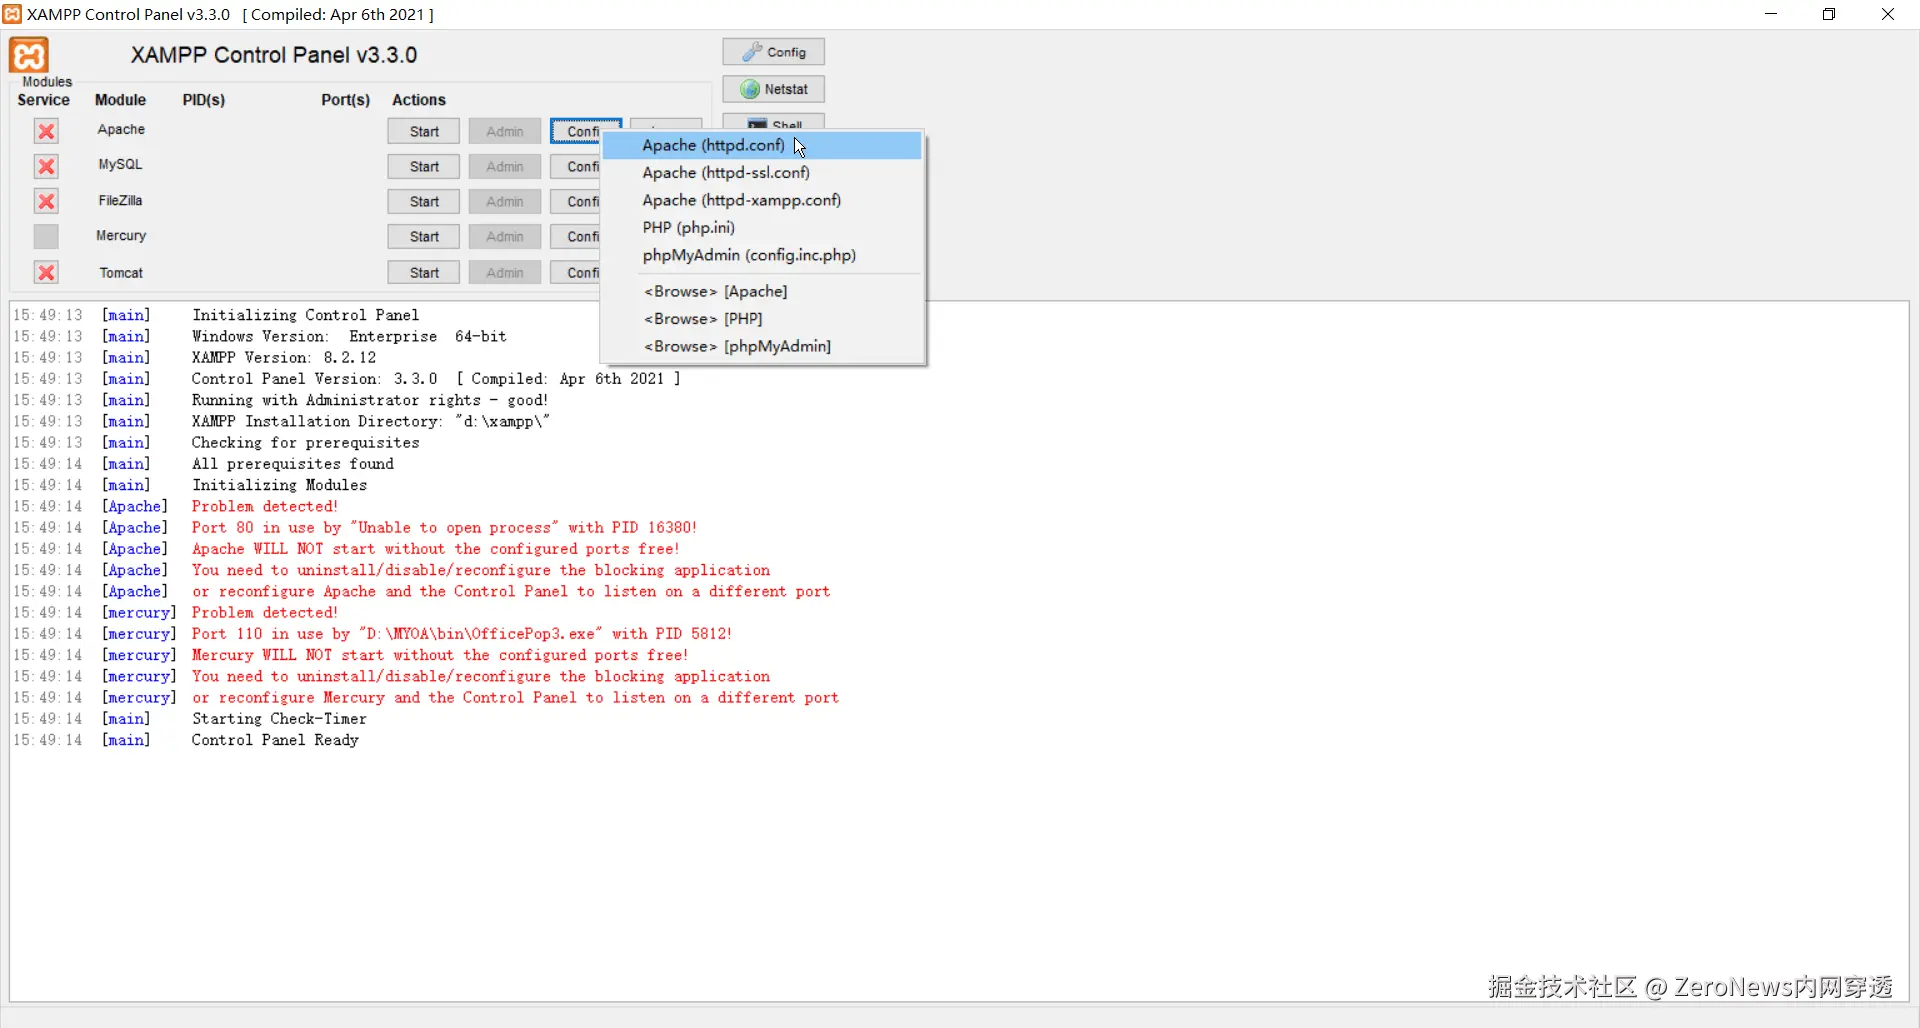This screenshot has width=1920, height=1028.
Task: Click the XAMPP title bar icon
Action: click(12, 14)
